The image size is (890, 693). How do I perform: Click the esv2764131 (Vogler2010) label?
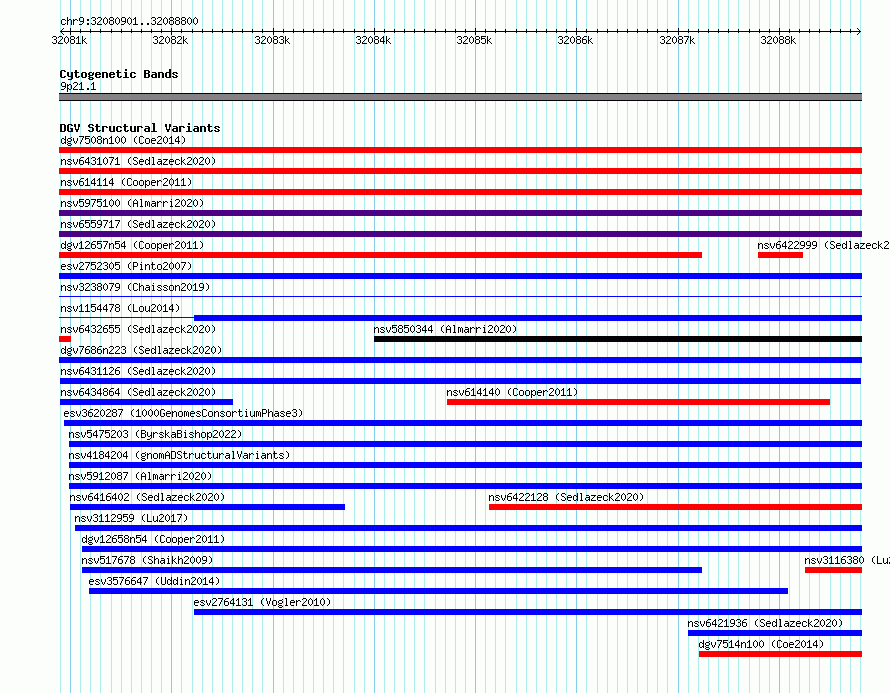click(x=262, y=602)
